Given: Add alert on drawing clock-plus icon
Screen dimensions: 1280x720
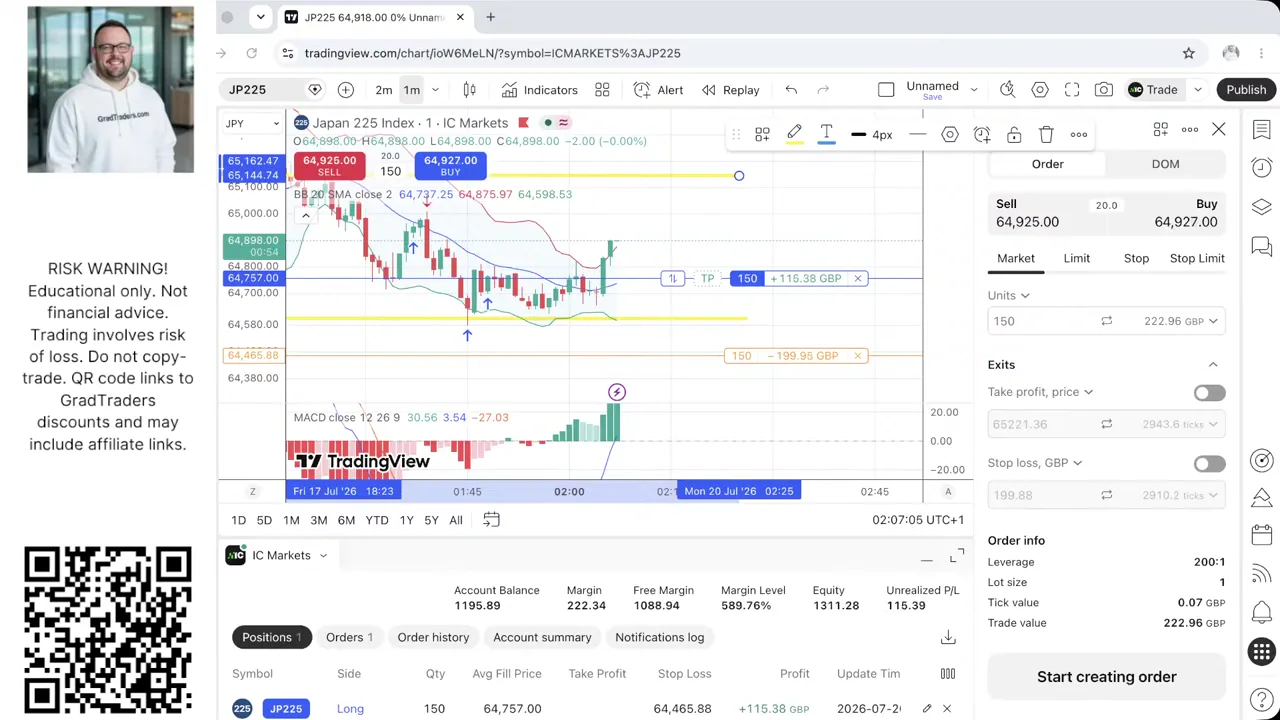Looking at the screenshot, I should 982,134.
